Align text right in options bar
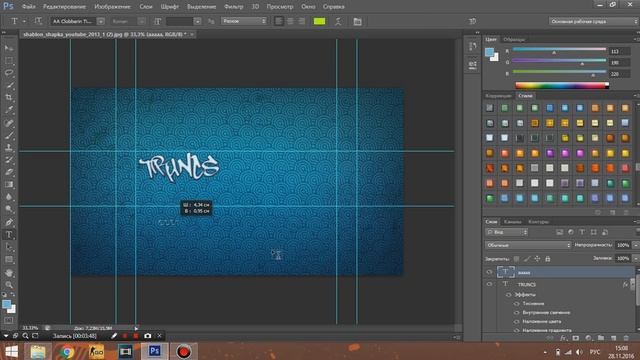The height and width of the screenshot is (360, 640). click(x=301, y=21)
